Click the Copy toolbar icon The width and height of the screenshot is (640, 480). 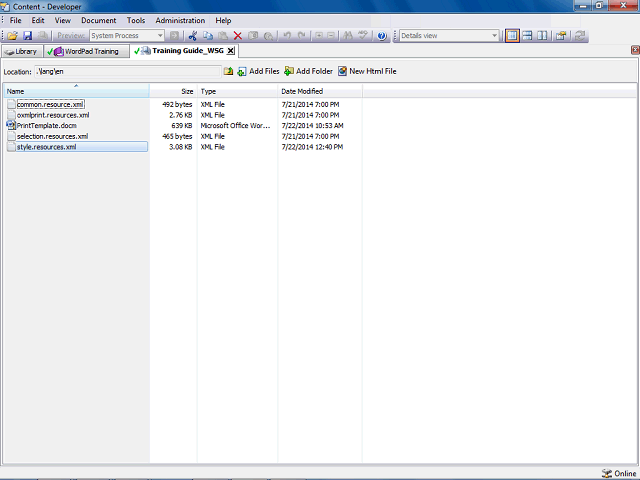coord(208,36)
